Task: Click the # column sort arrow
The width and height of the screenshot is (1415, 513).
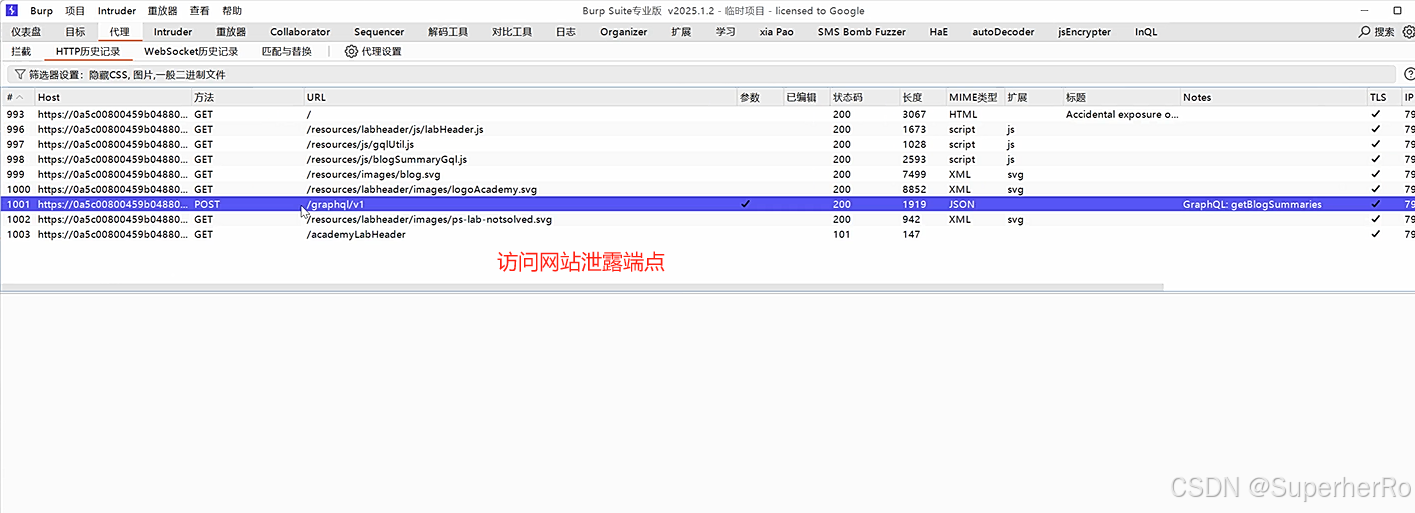Action: click(19, 97)
